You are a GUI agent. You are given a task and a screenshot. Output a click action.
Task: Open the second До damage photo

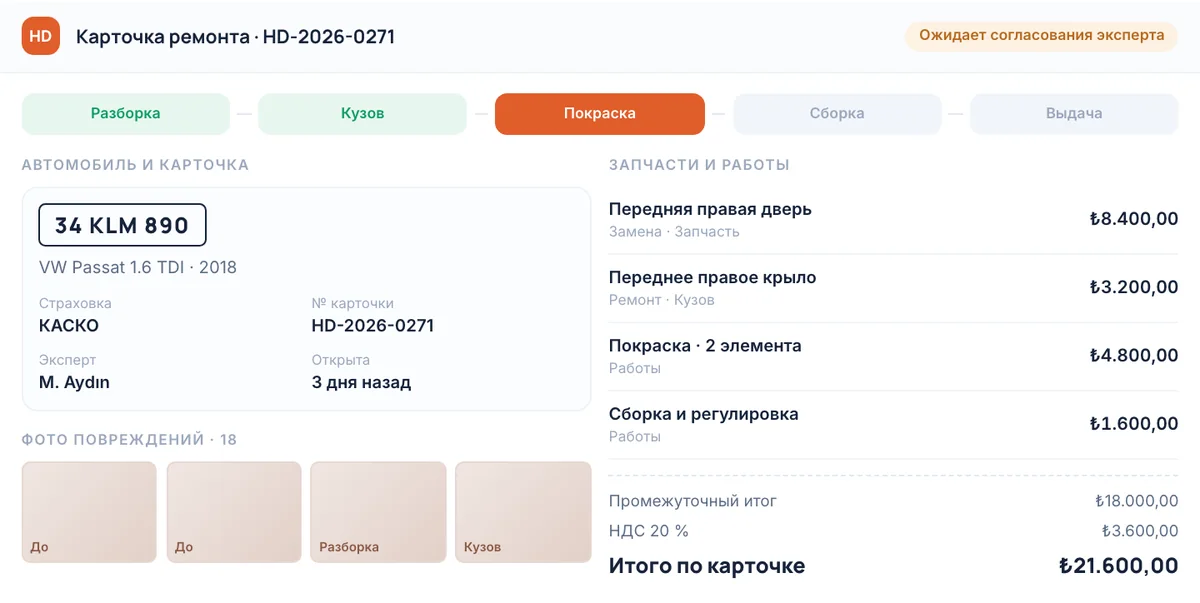click(x=234, y=512)
